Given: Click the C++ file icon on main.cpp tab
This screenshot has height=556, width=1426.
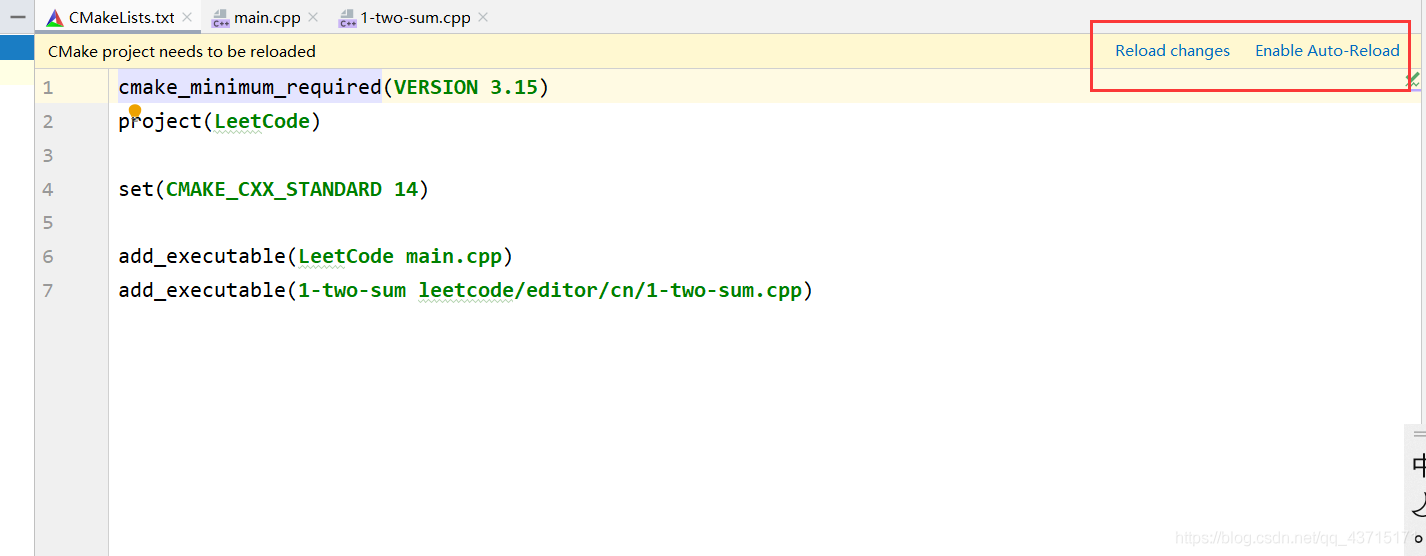Looking at the screenshot, I should coord(221,18).
